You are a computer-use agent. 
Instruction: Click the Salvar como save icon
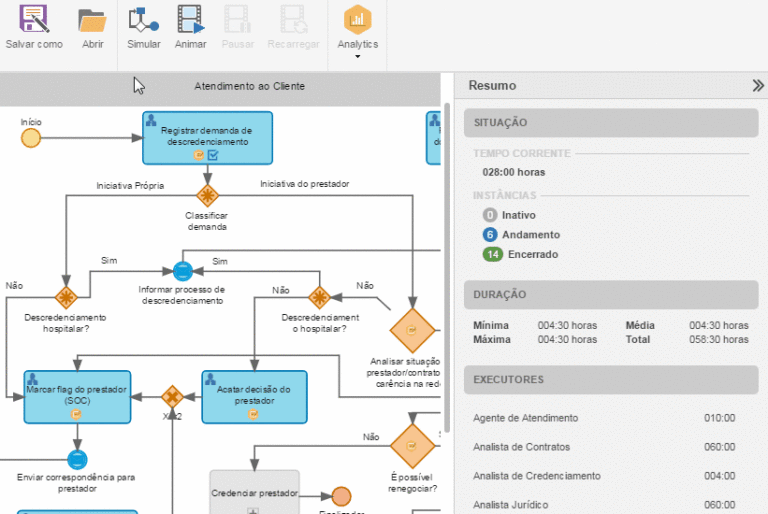pyautogui.click(x=34, y=20)
